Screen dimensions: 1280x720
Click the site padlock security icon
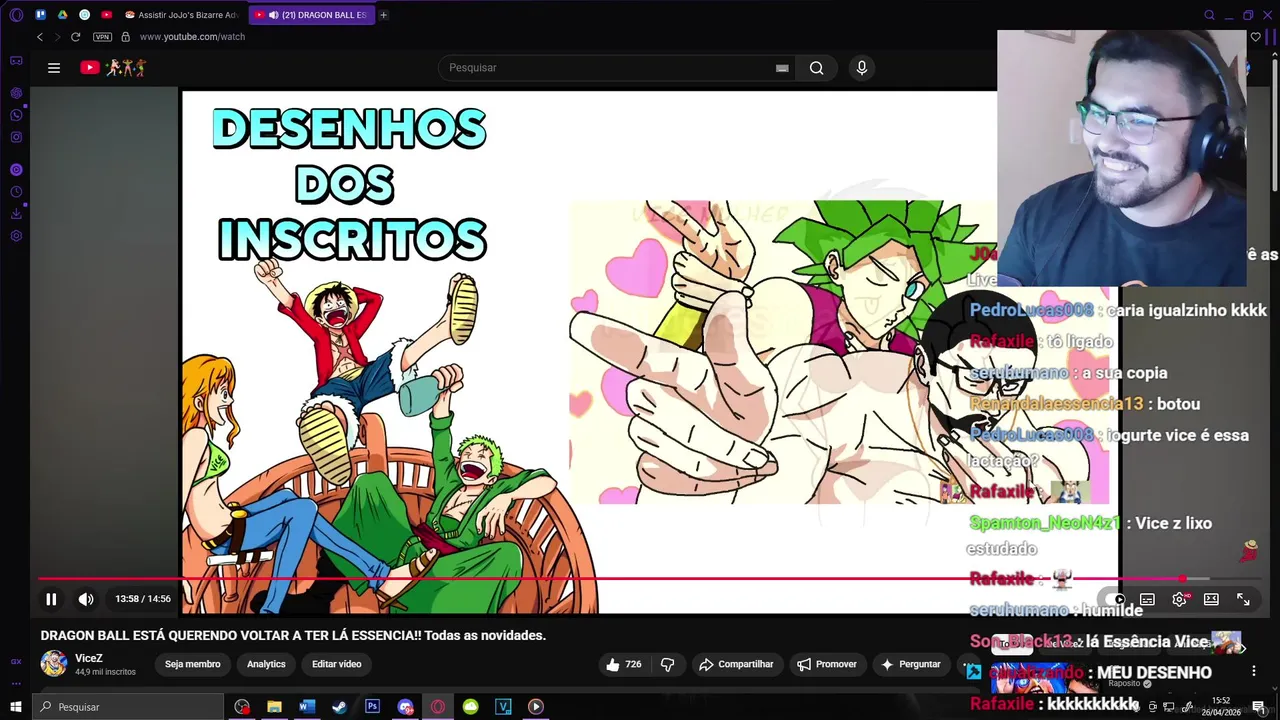click(x=125, y=37)
